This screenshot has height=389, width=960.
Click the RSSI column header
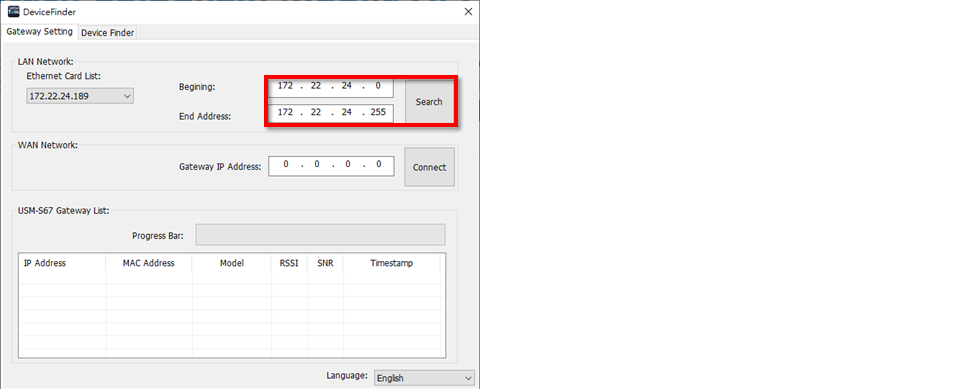[x=290, y=263]
